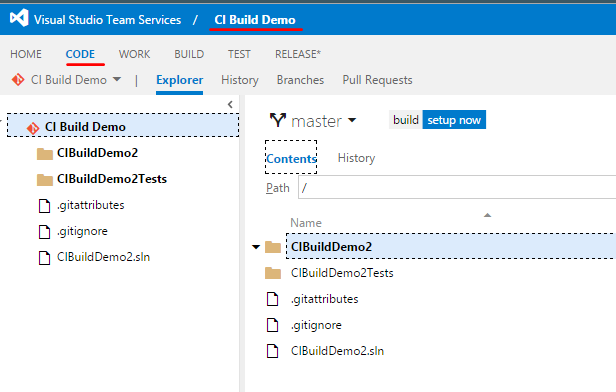Go to the HOME hub
Image resolution: width=616 pixels, height=392 pixels.
pos(26,54)
